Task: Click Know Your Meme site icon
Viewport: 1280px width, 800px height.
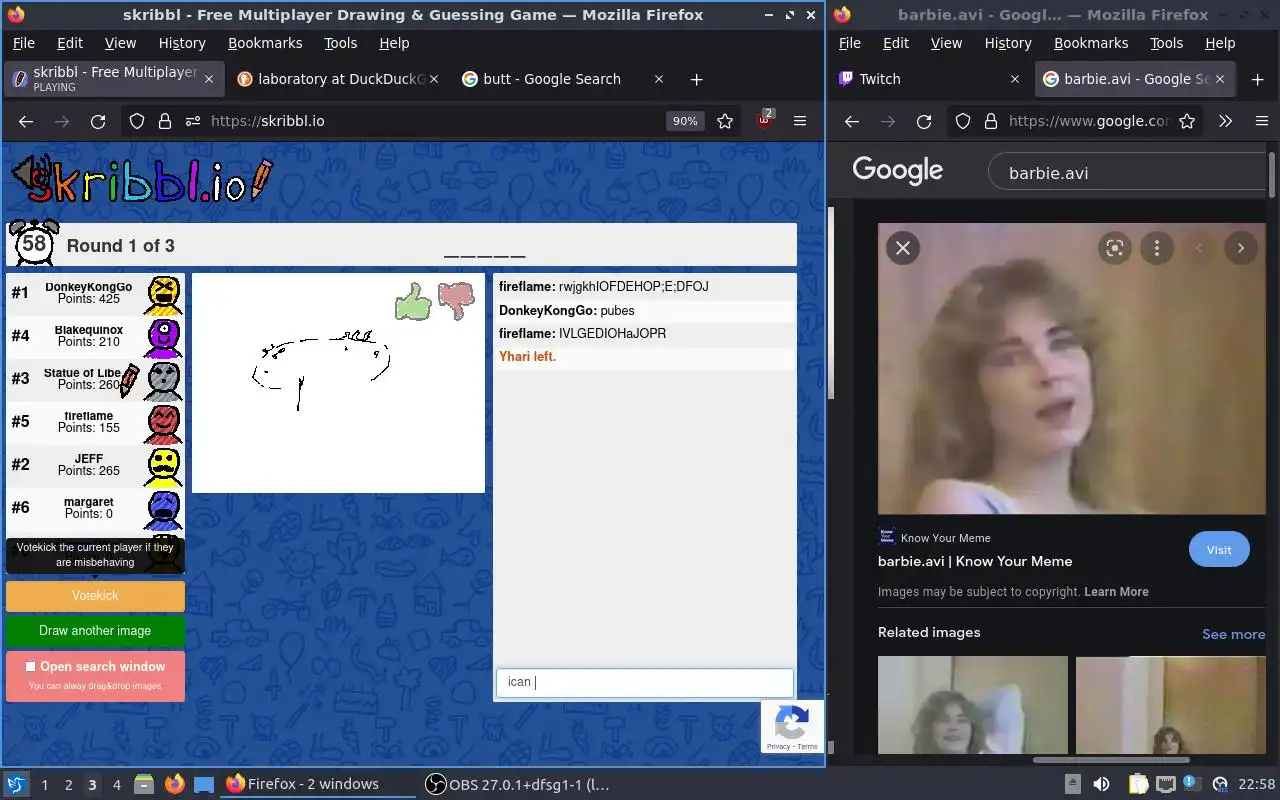Action: pyautogui.click(x=886, y=537)
